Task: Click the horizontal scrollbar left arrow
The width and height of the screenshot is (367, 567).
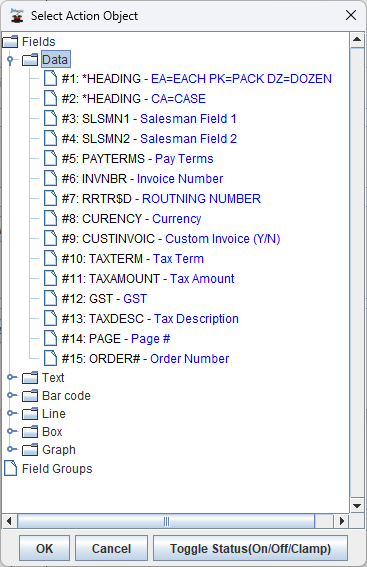Action: pyautogui.click(x=9, y=521)
